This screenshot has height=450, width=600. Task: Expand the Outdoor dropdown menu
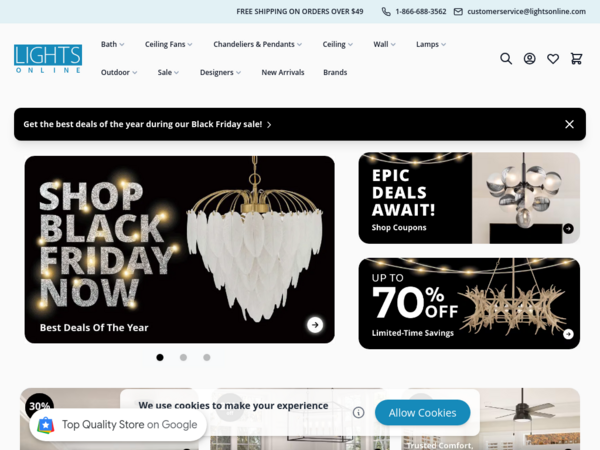(119, 72)
